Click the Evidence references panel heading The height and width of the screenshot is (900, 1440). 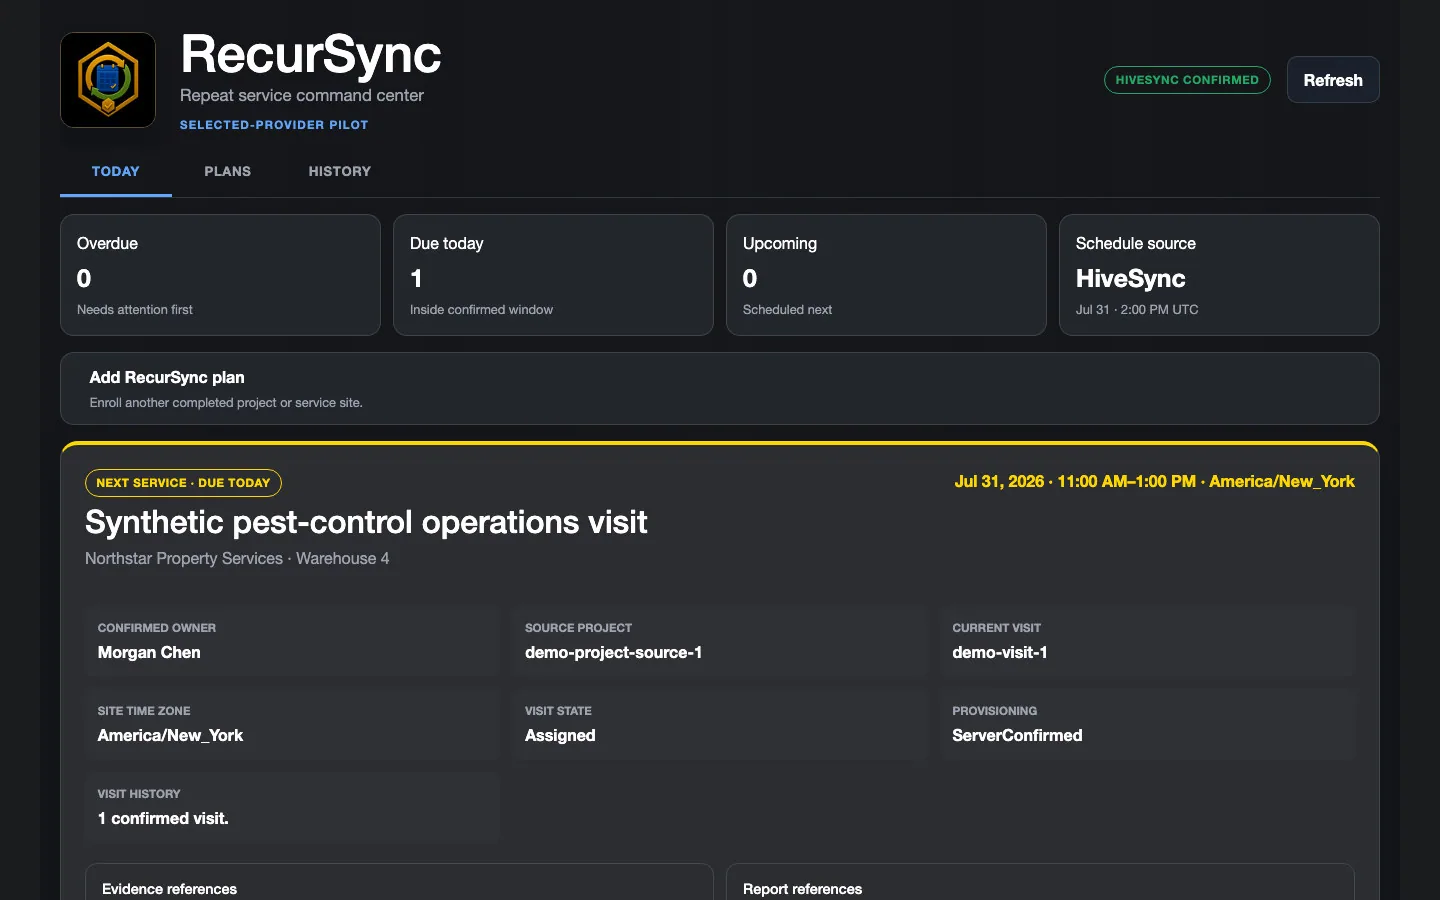click(x=169, y=889)
